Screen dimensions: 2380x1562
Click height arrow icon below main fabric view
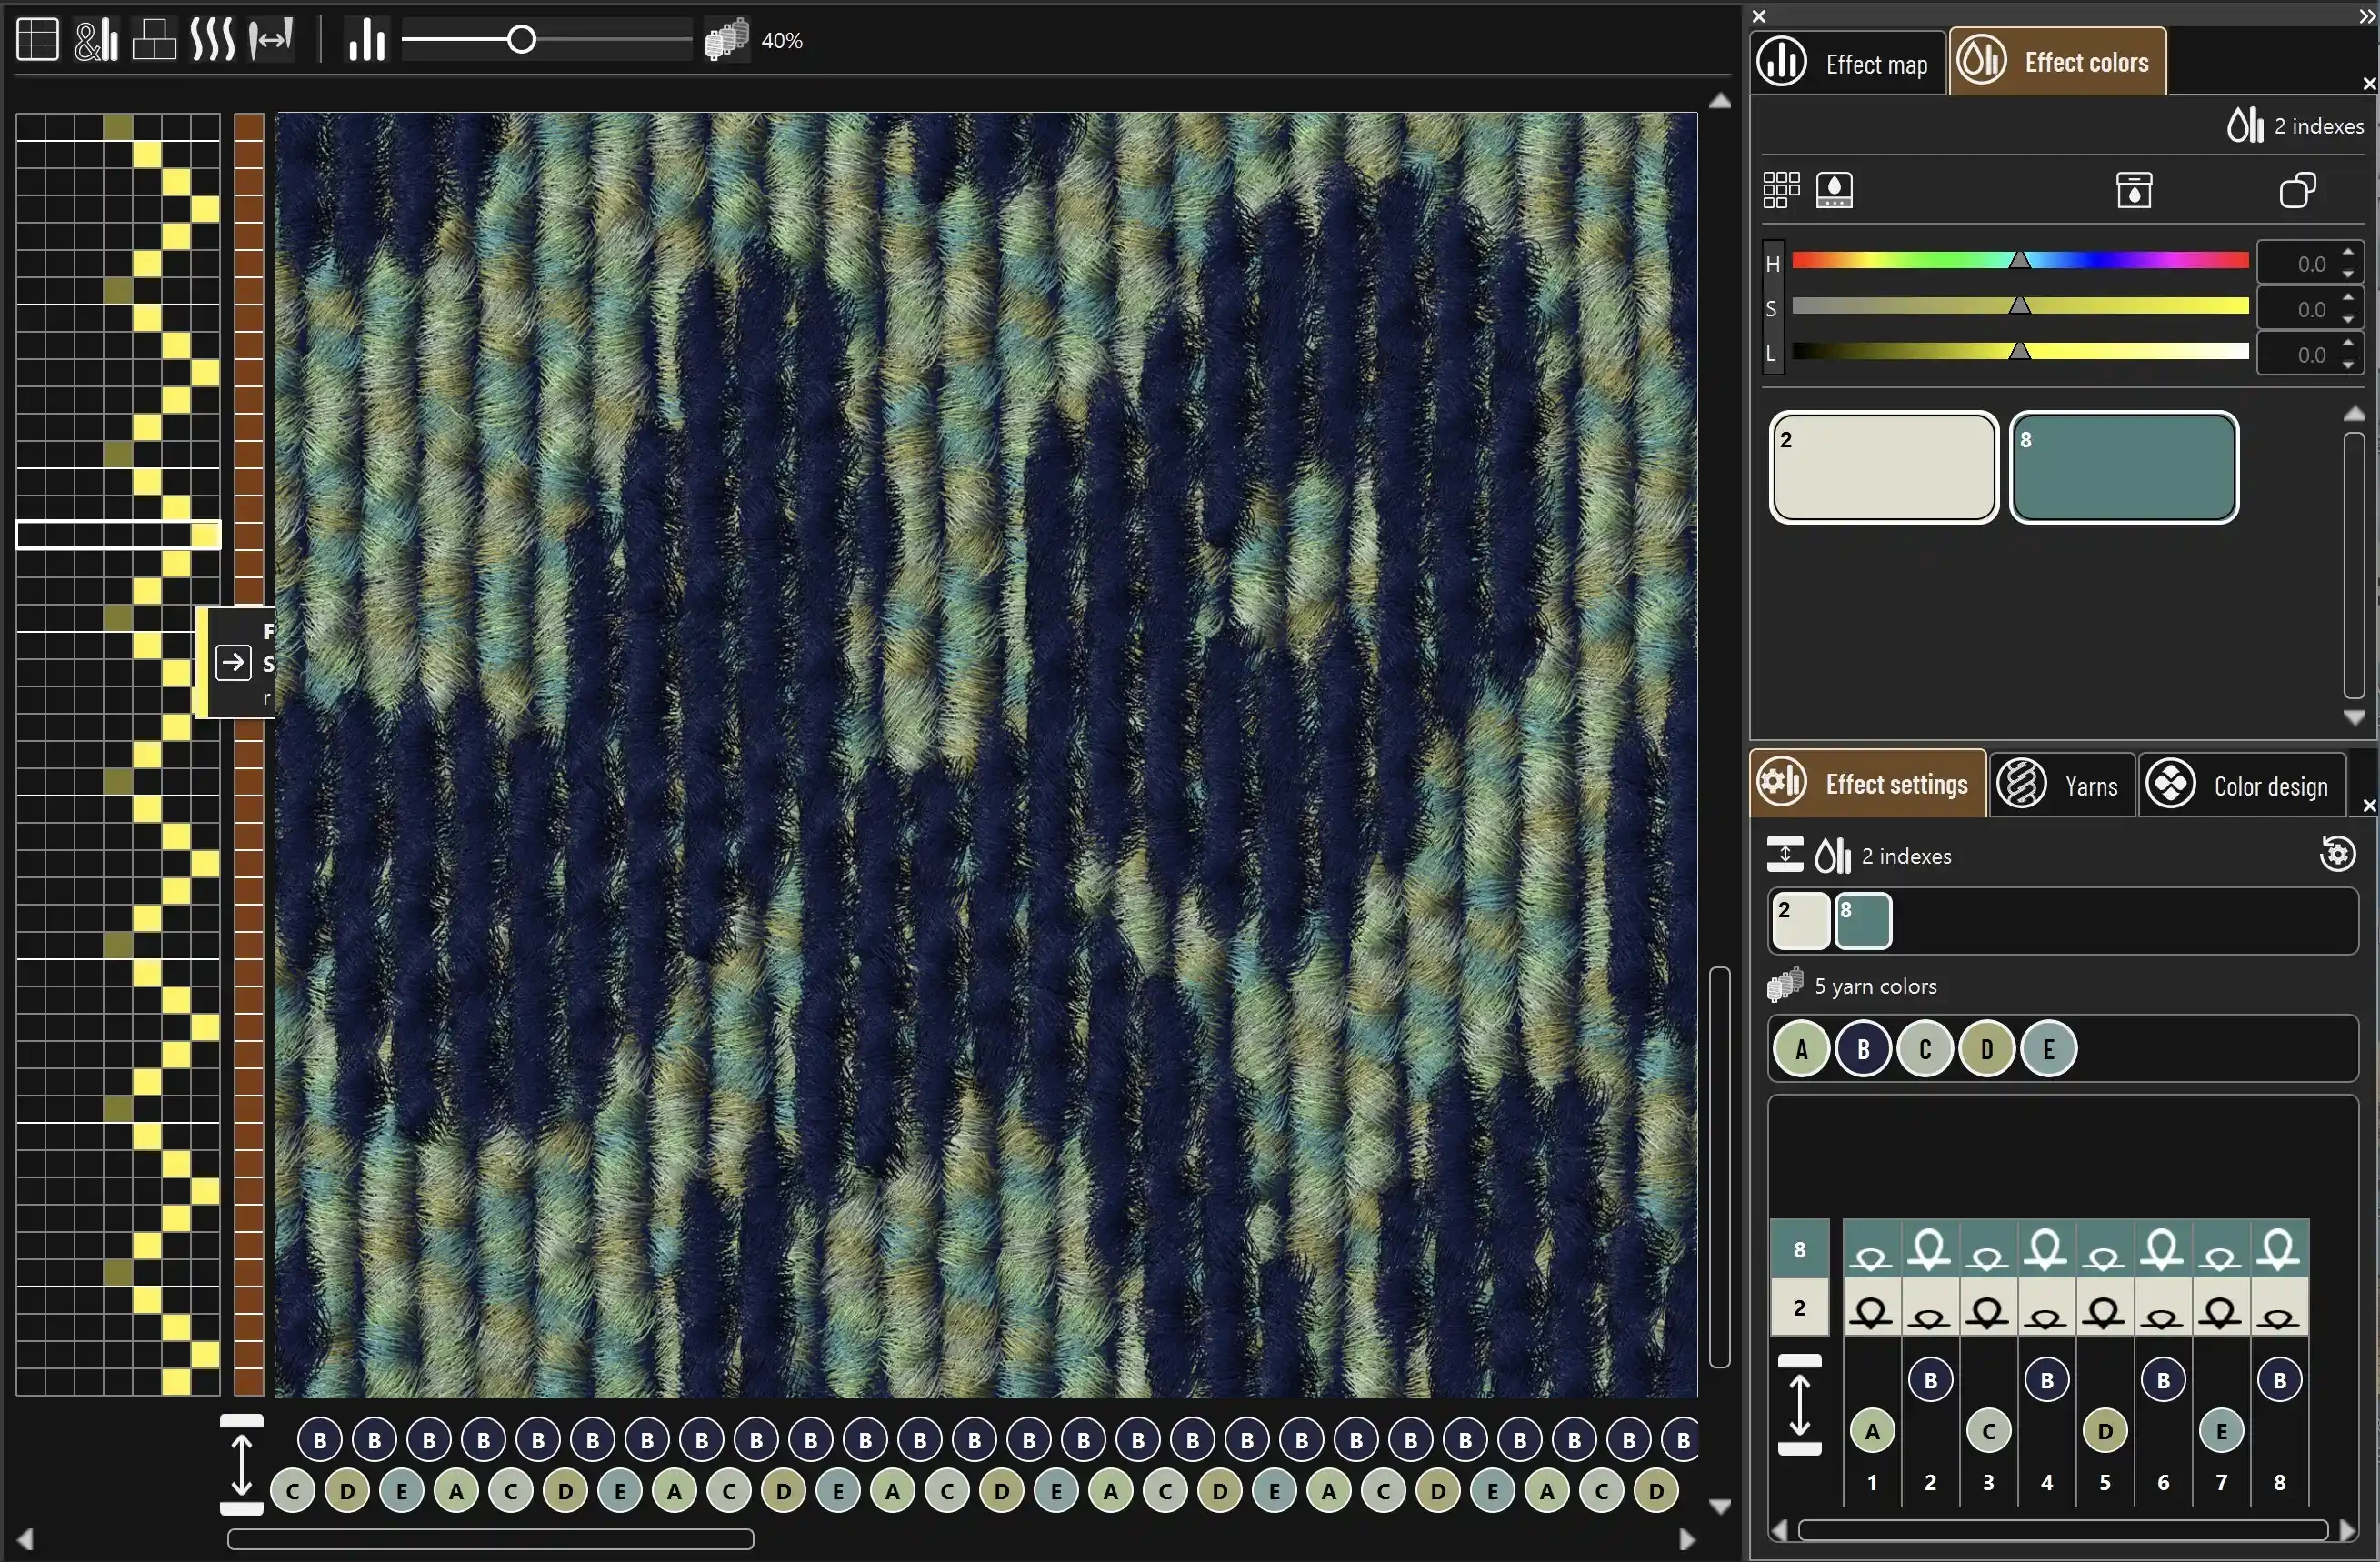tap(241, 1465)
